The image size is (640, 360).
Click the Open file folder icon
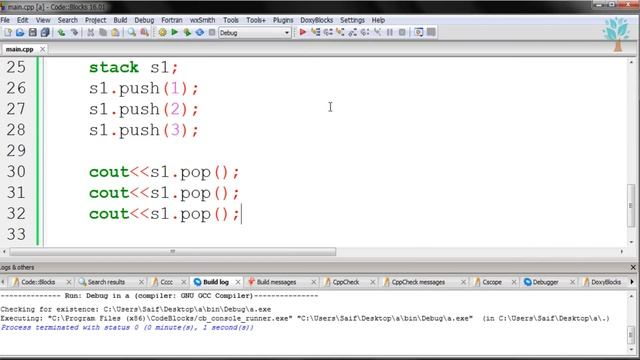click(20, 33)
